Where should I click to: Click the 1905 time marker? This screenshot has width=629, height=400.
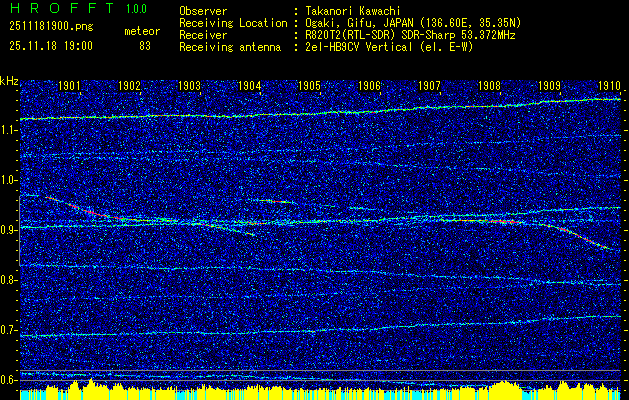pyautogui.click(x=309, y=86)
